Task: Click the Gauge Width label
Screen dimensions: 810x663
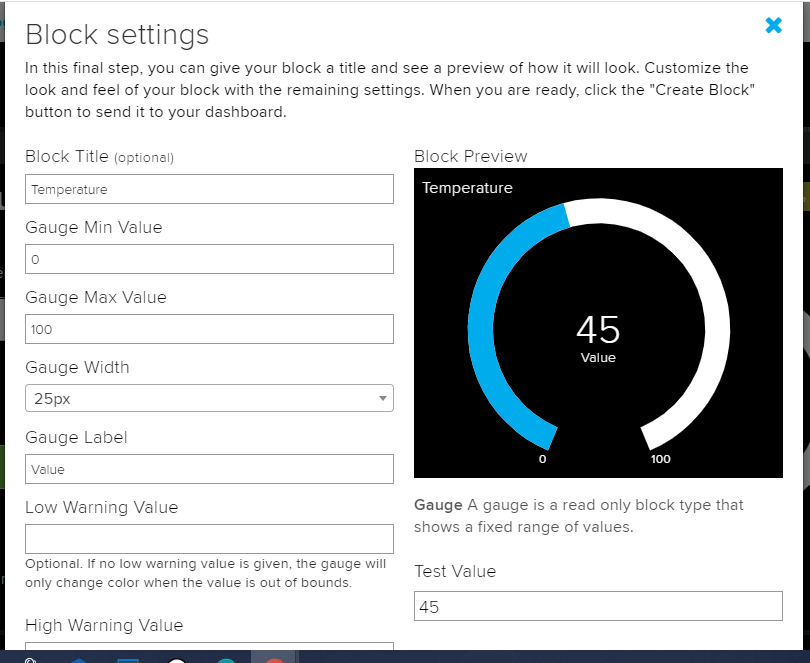Action: pos(77,367)
